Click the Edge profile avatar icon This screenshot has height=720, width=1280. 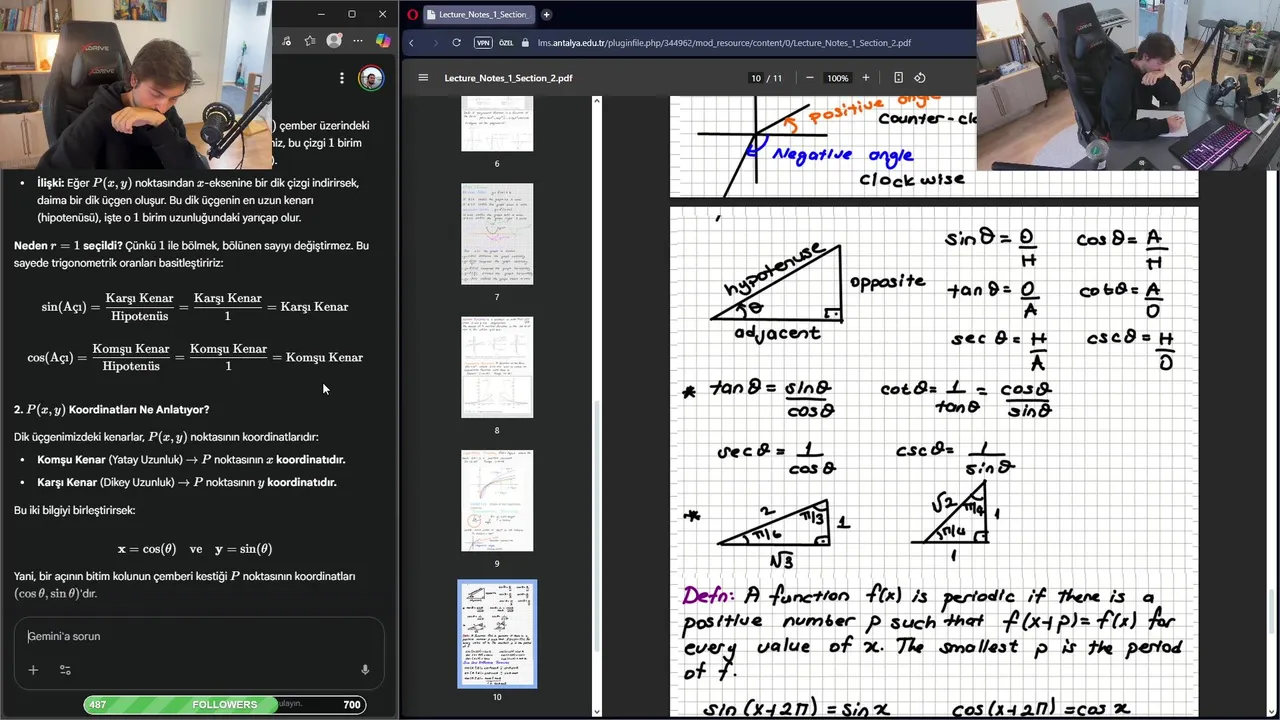pos(334,41)
